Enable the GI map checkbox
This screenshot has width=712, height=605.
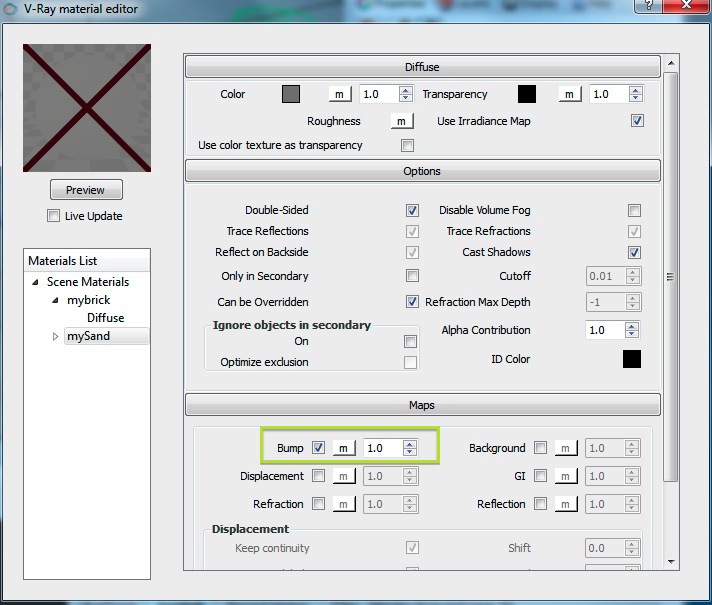click(540, 476)
